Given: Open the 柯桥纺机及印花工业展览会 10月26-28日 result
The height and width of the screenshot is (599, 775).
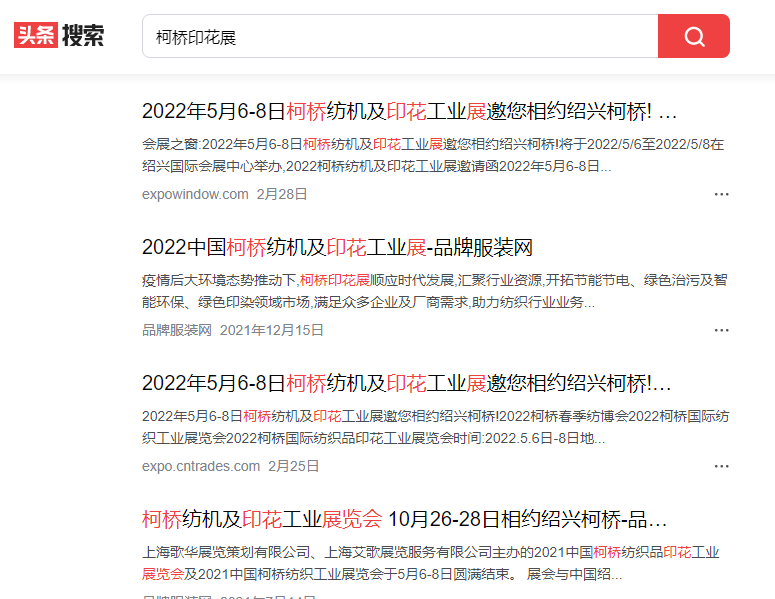Looking at the screenshot, I should [x=404, y=519].
